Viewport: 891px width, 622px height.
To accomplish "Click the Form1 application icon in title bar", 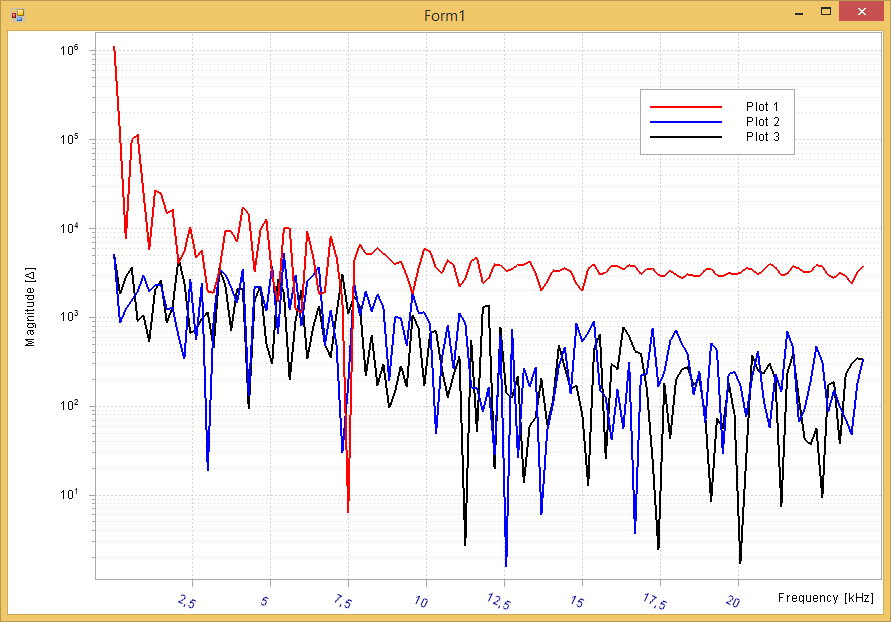I will pos(17,14).
